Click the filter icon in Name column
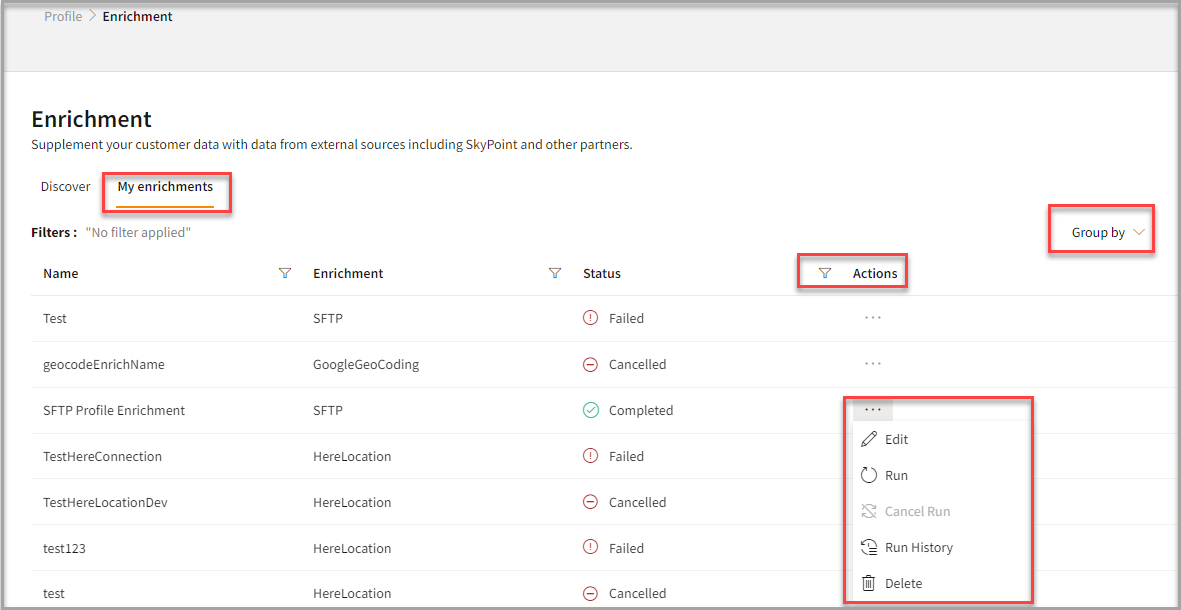Viewport: 1181px width, 610px height. [x=285, y=273]
